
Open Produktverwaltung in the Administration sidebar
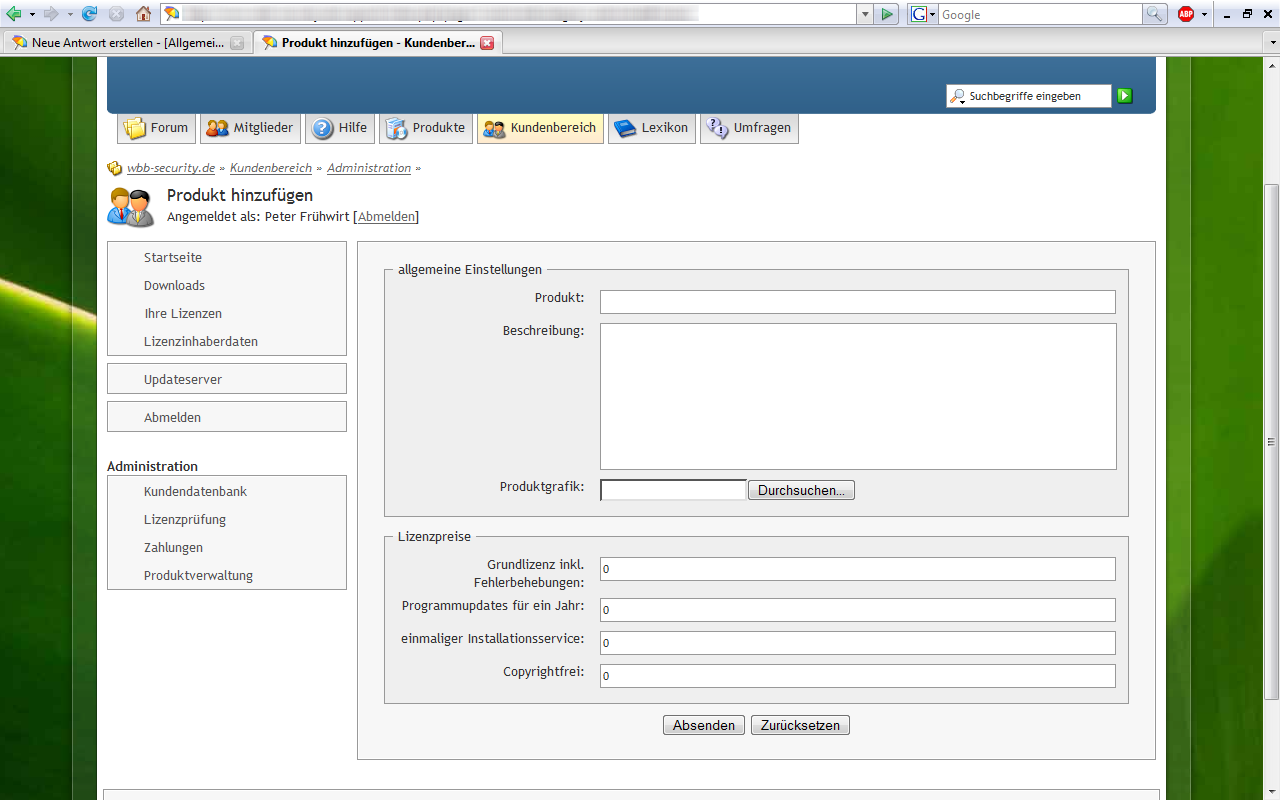[198, 576]
